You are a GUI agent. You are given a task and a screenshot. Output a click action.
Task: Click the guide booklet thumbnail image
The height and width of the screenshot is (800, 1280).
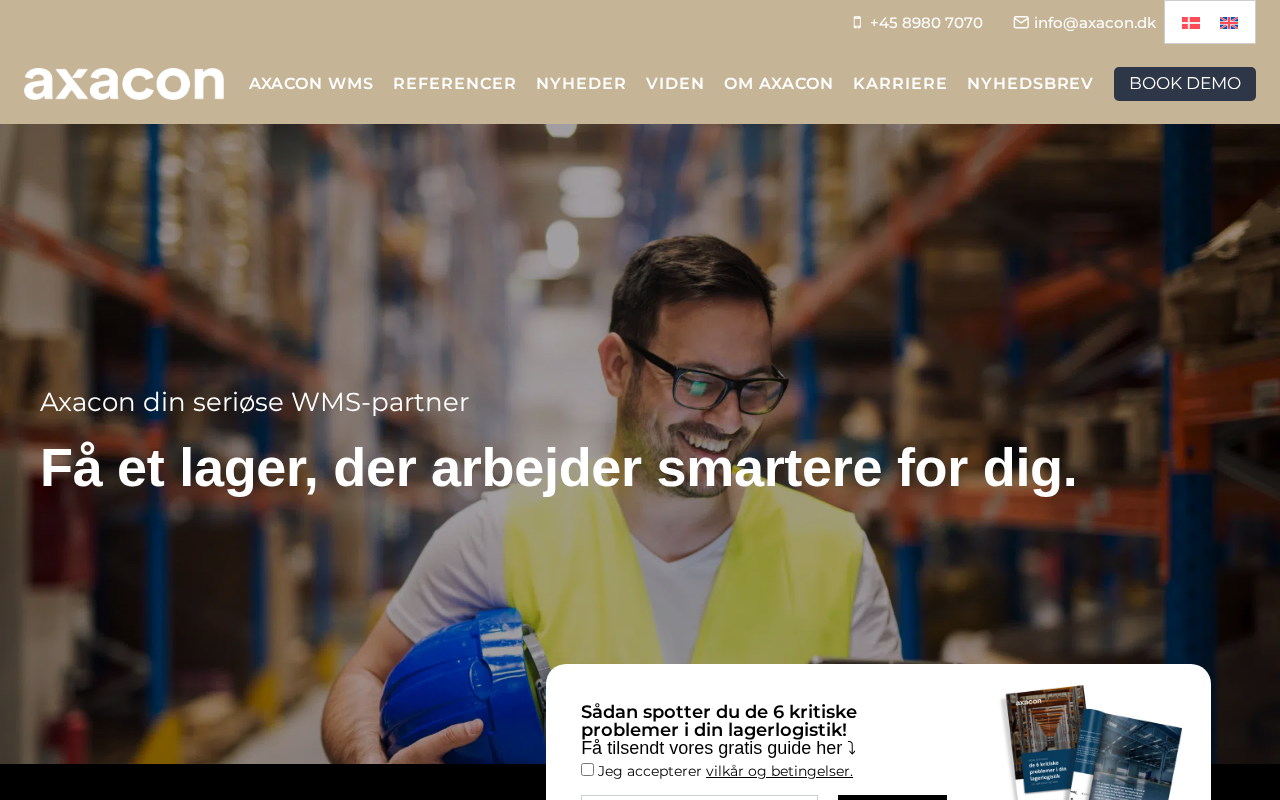(x=1092, y=742)
